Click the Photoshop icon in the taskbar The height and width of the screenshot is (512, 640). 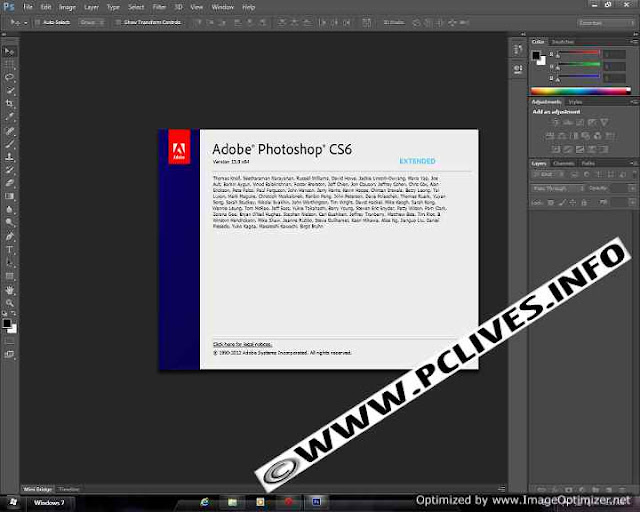[x=316, y=502]
